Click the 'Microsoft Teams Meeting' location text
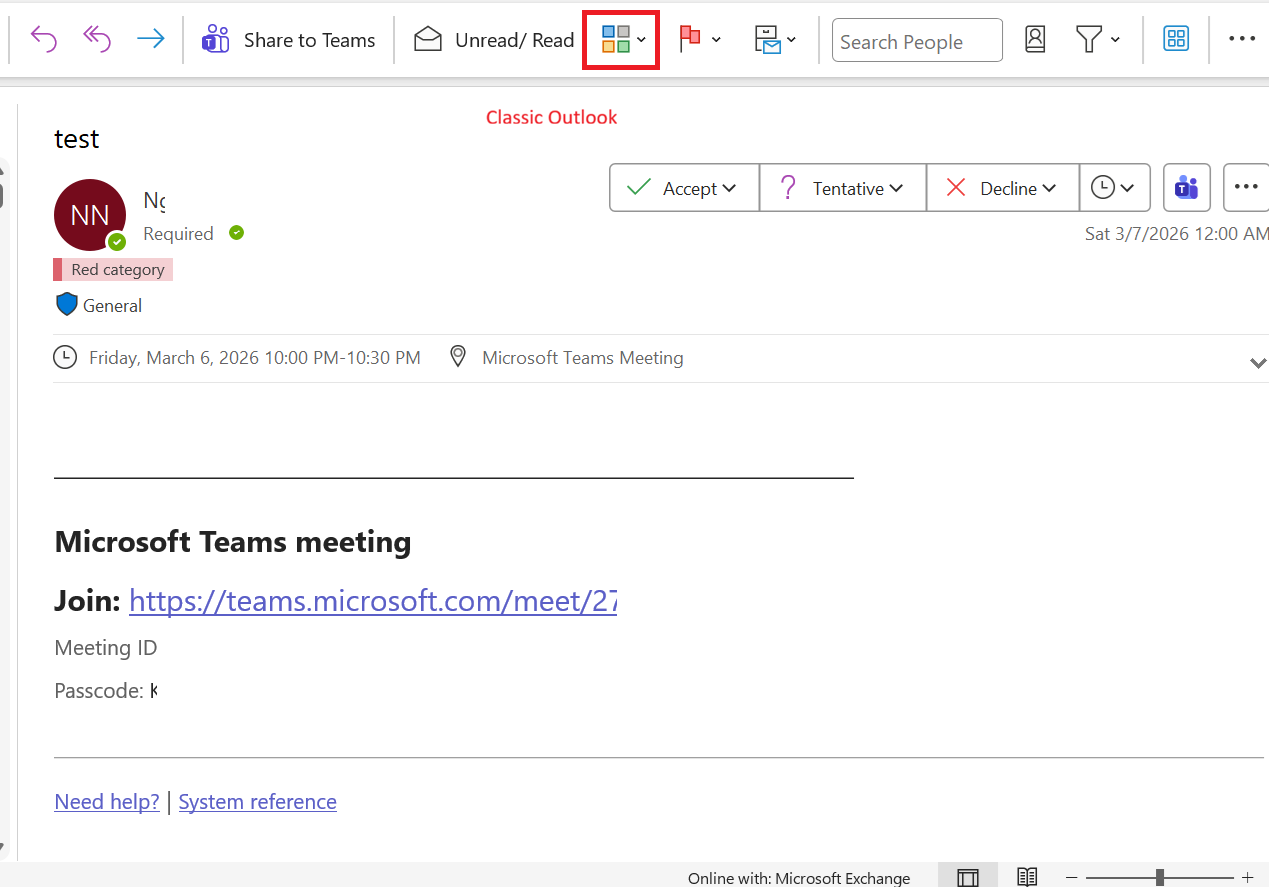This screenshot has height=887, width=1269. (583, 358)
